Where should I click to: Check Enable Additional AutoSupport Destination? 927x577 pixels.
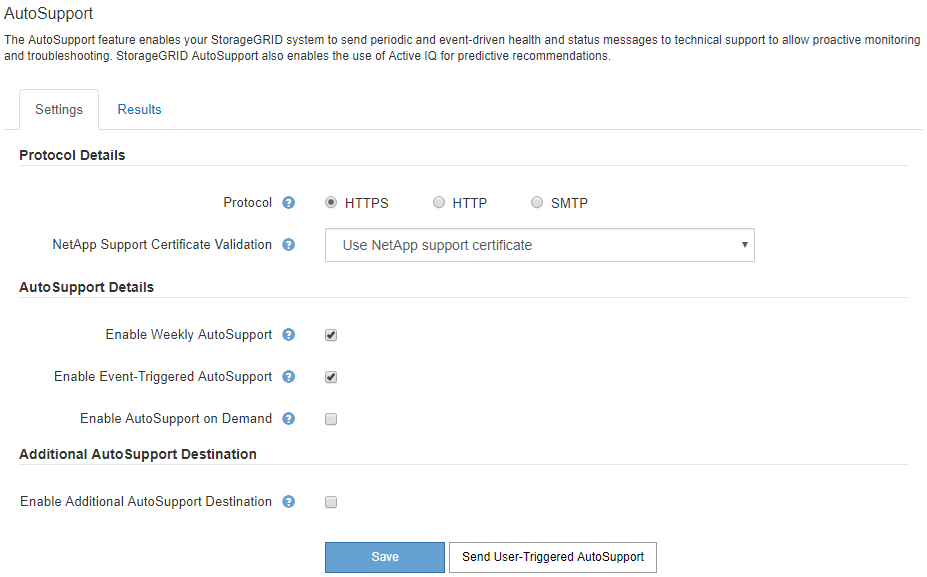click(x=331, y=503)
